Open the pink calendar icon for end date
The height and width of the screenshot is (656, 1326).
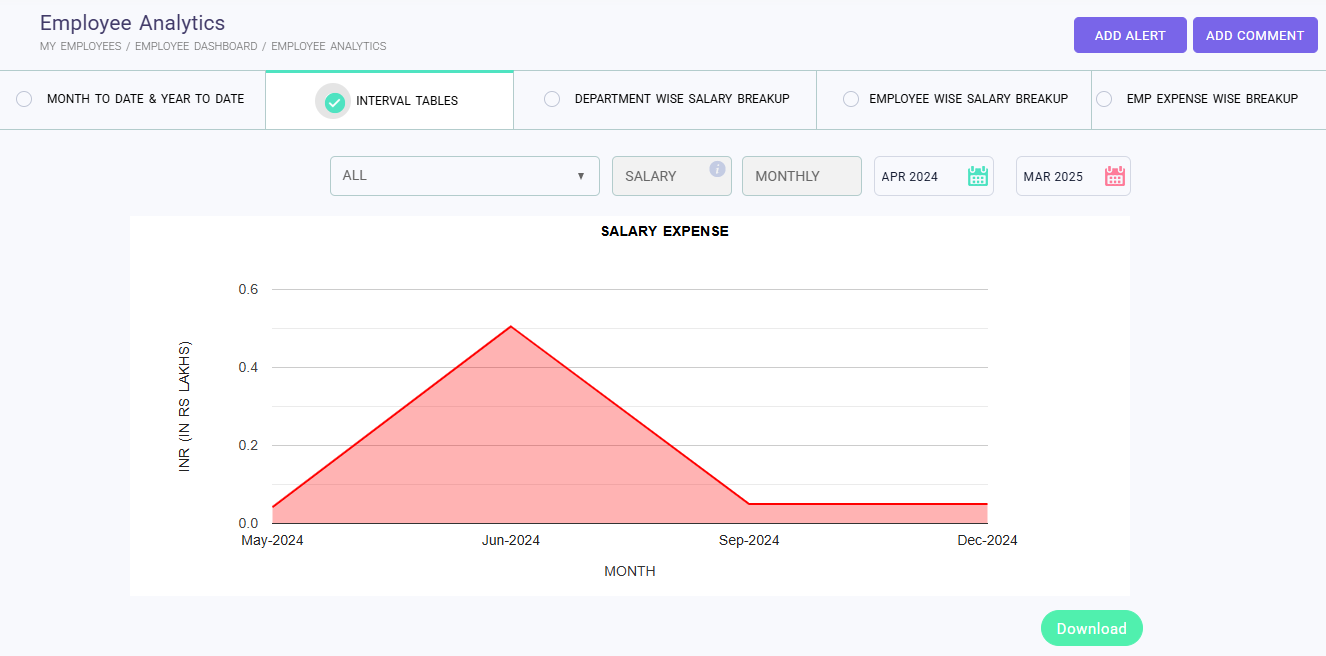point(1114,176)
